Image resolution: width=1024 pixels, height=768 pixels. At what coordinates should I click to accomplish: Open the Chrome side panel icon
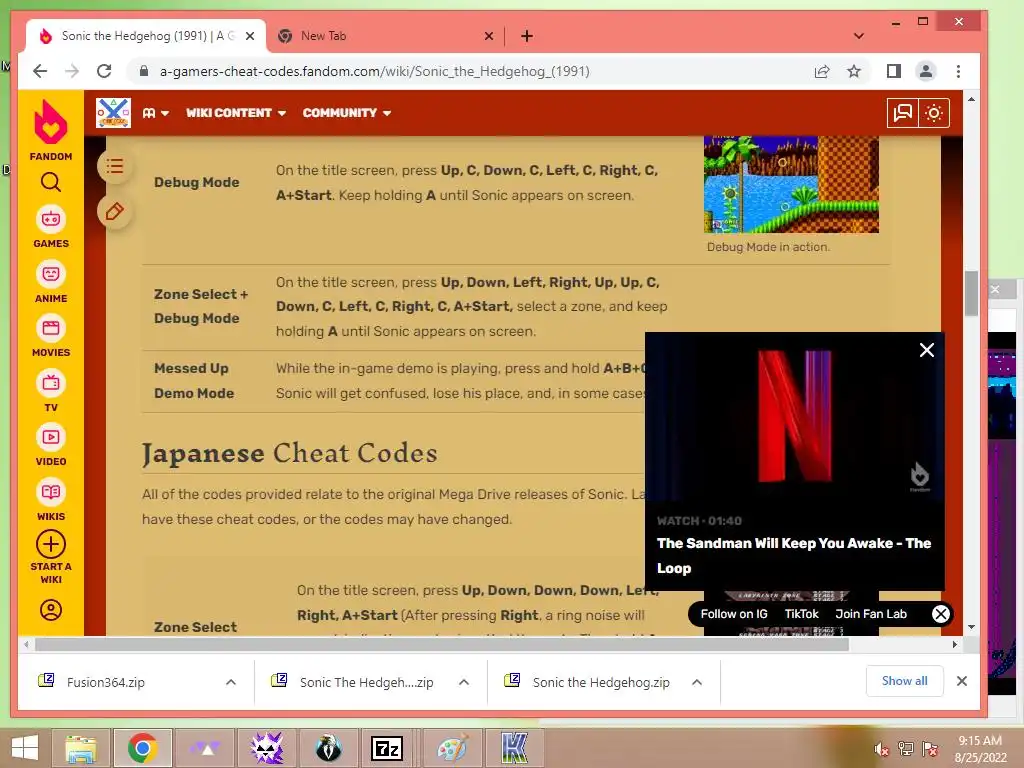coord(893,71)
